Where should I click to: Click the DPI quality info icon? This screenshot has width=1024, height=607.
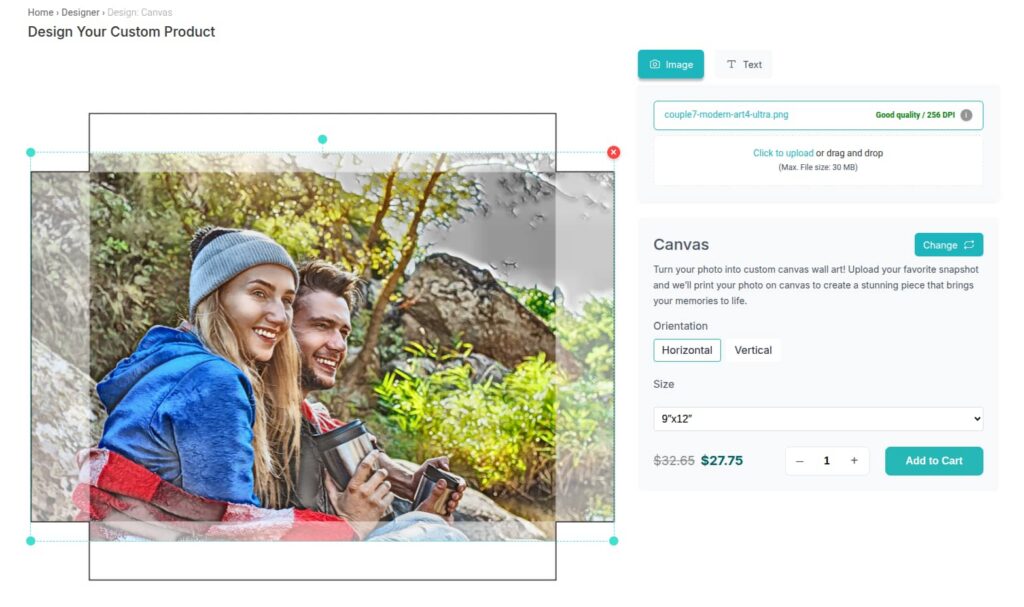coord(966,115)
